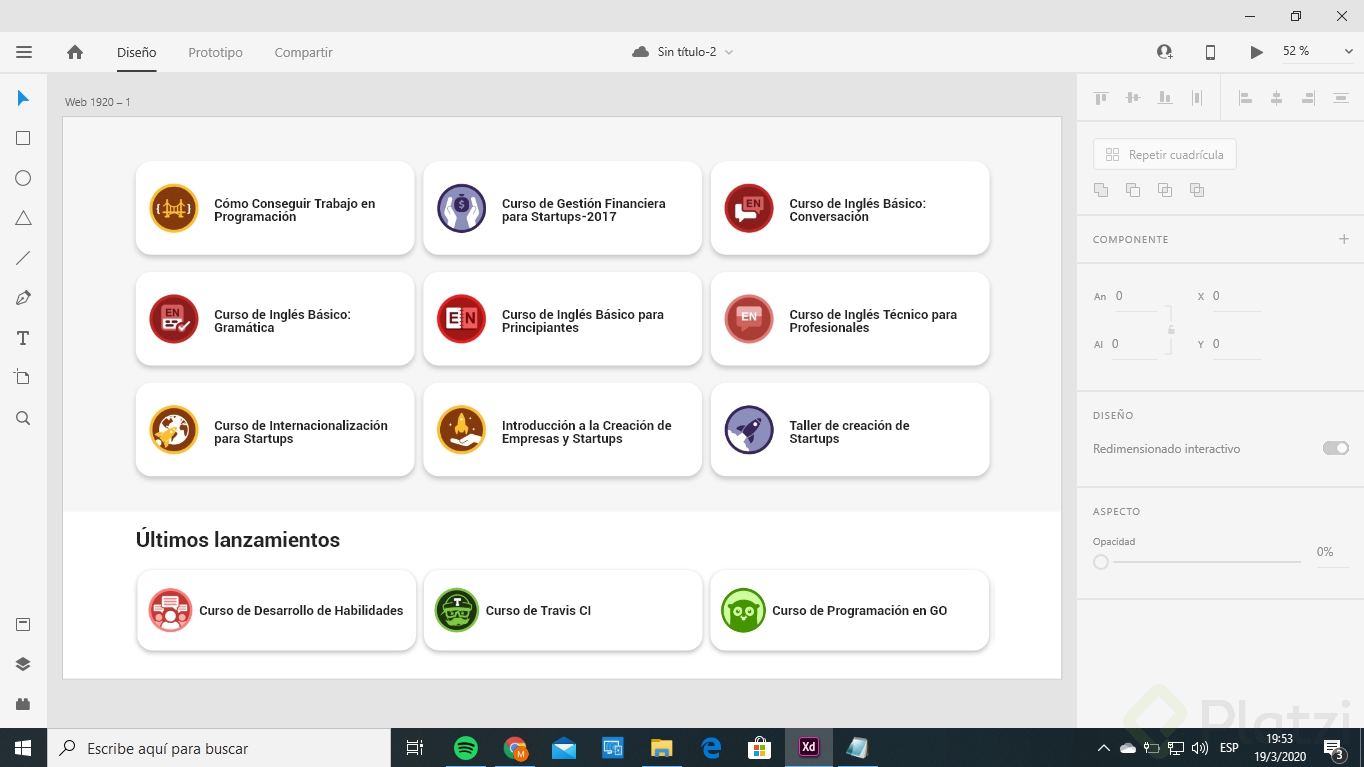Image resolution: width=1364 pixels, height=767 pixels.
Task: Open the Windows Start menu
Action: pos(23,748)
